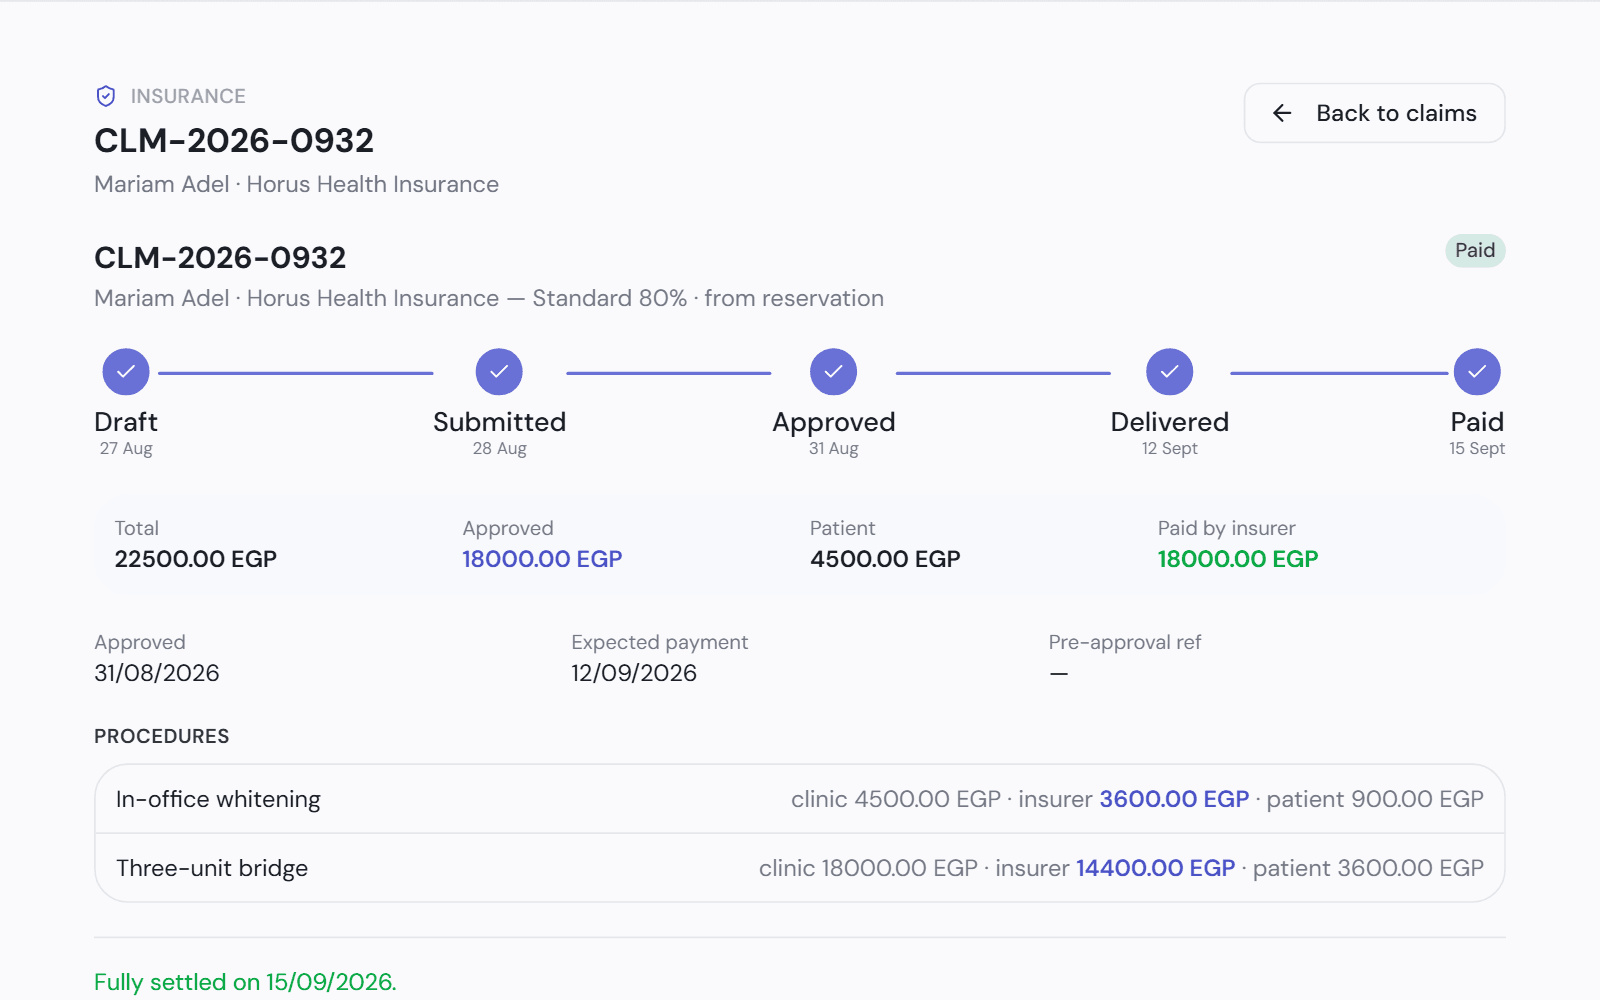Click the Paid step checkmark circle
Image resolution: width=1600 pixels, height=1000 pixels.
point(1477,372)
